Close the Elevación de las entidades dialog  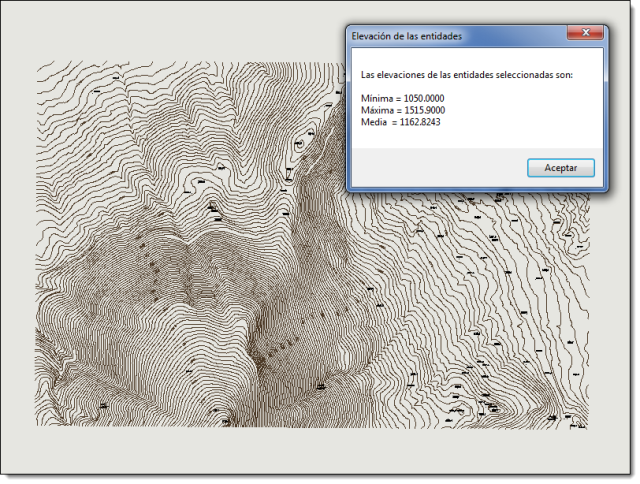click(585, 33)
